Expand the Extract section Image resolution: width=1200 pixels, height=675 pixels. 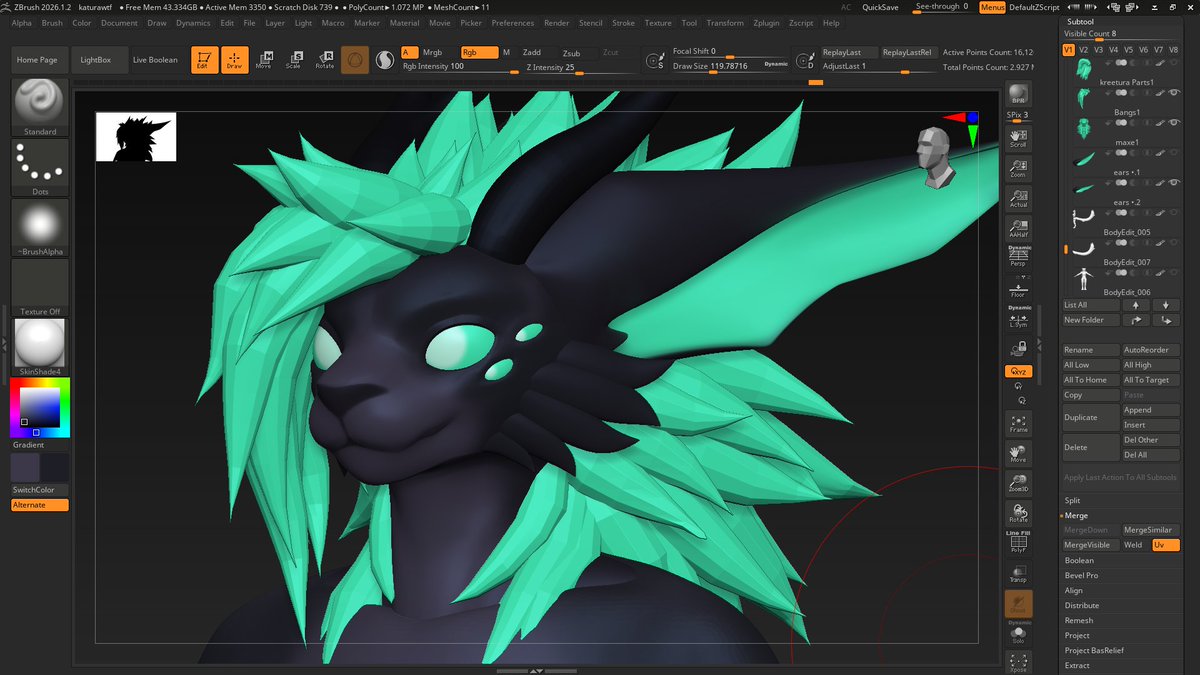(1077, 665)
